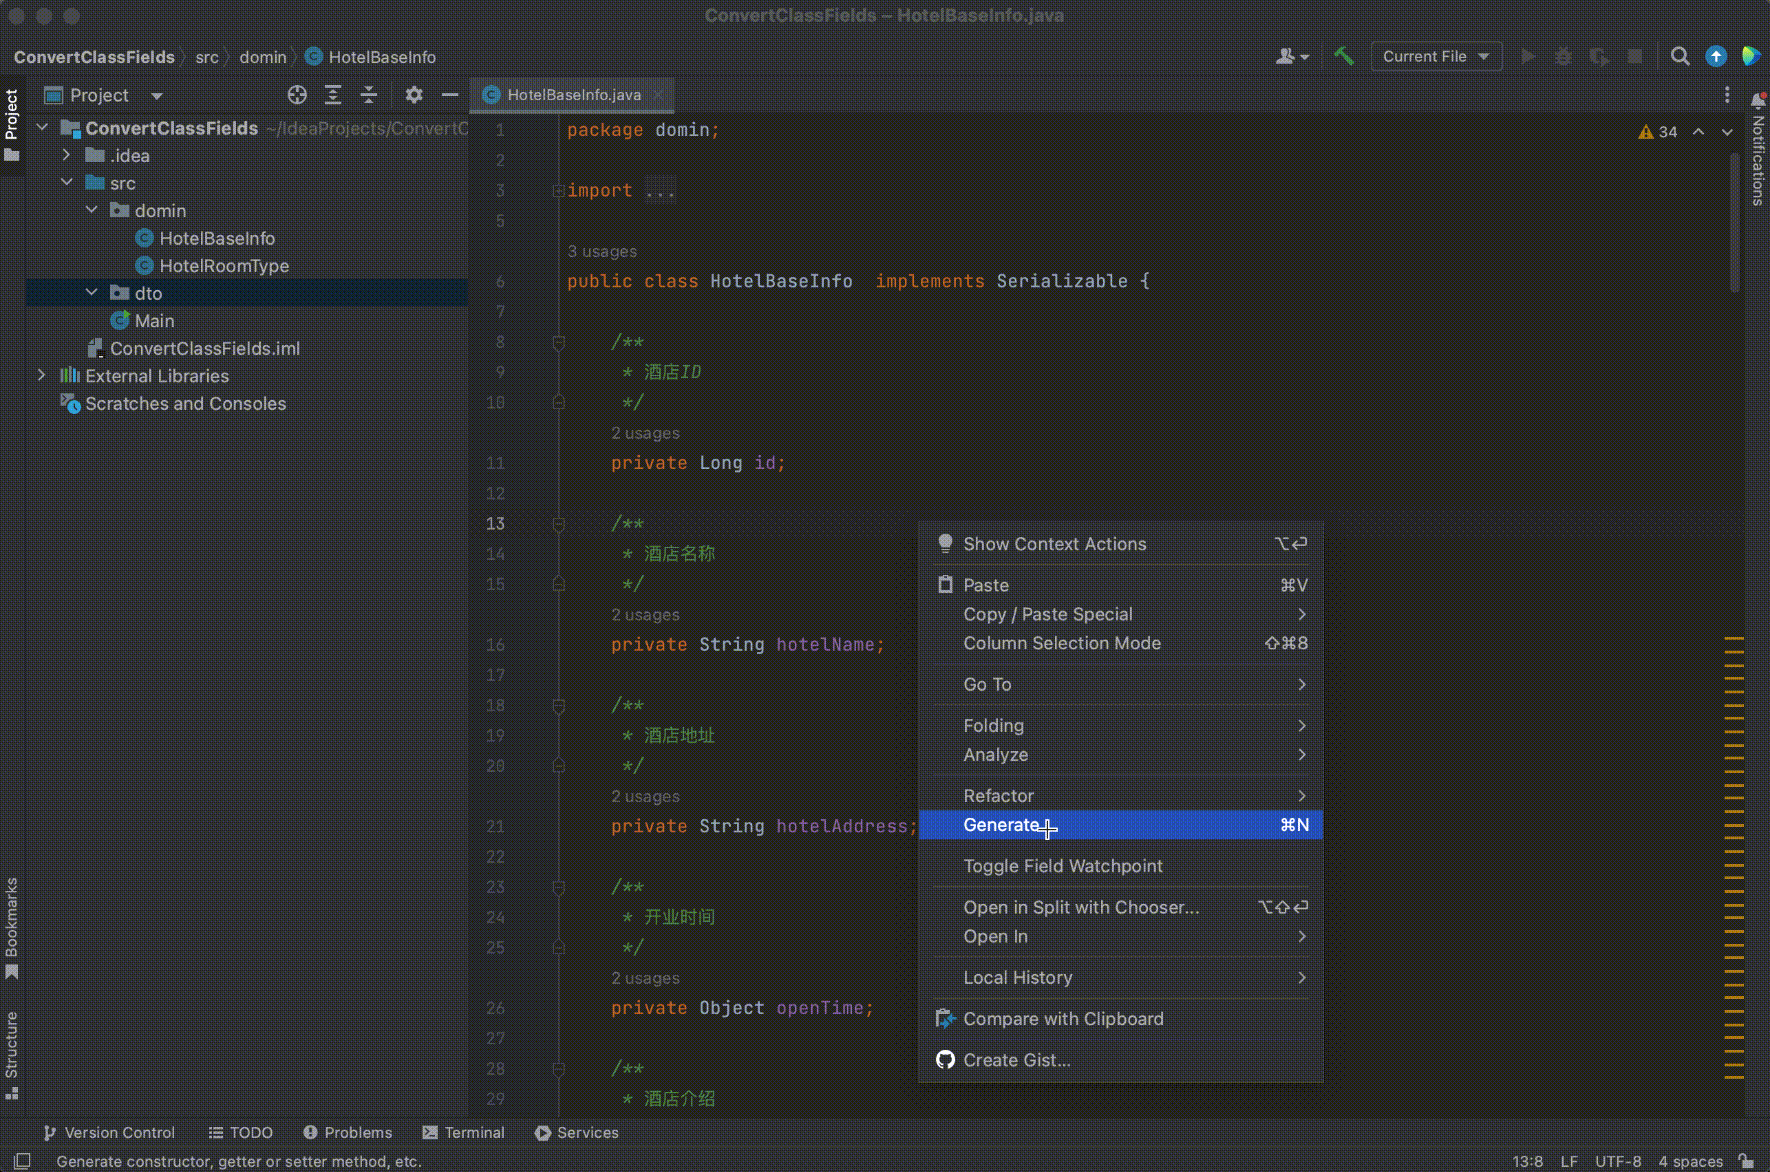1770x1172 pixels.
Task: Expand External Libraries node
Action: (41, 376)
